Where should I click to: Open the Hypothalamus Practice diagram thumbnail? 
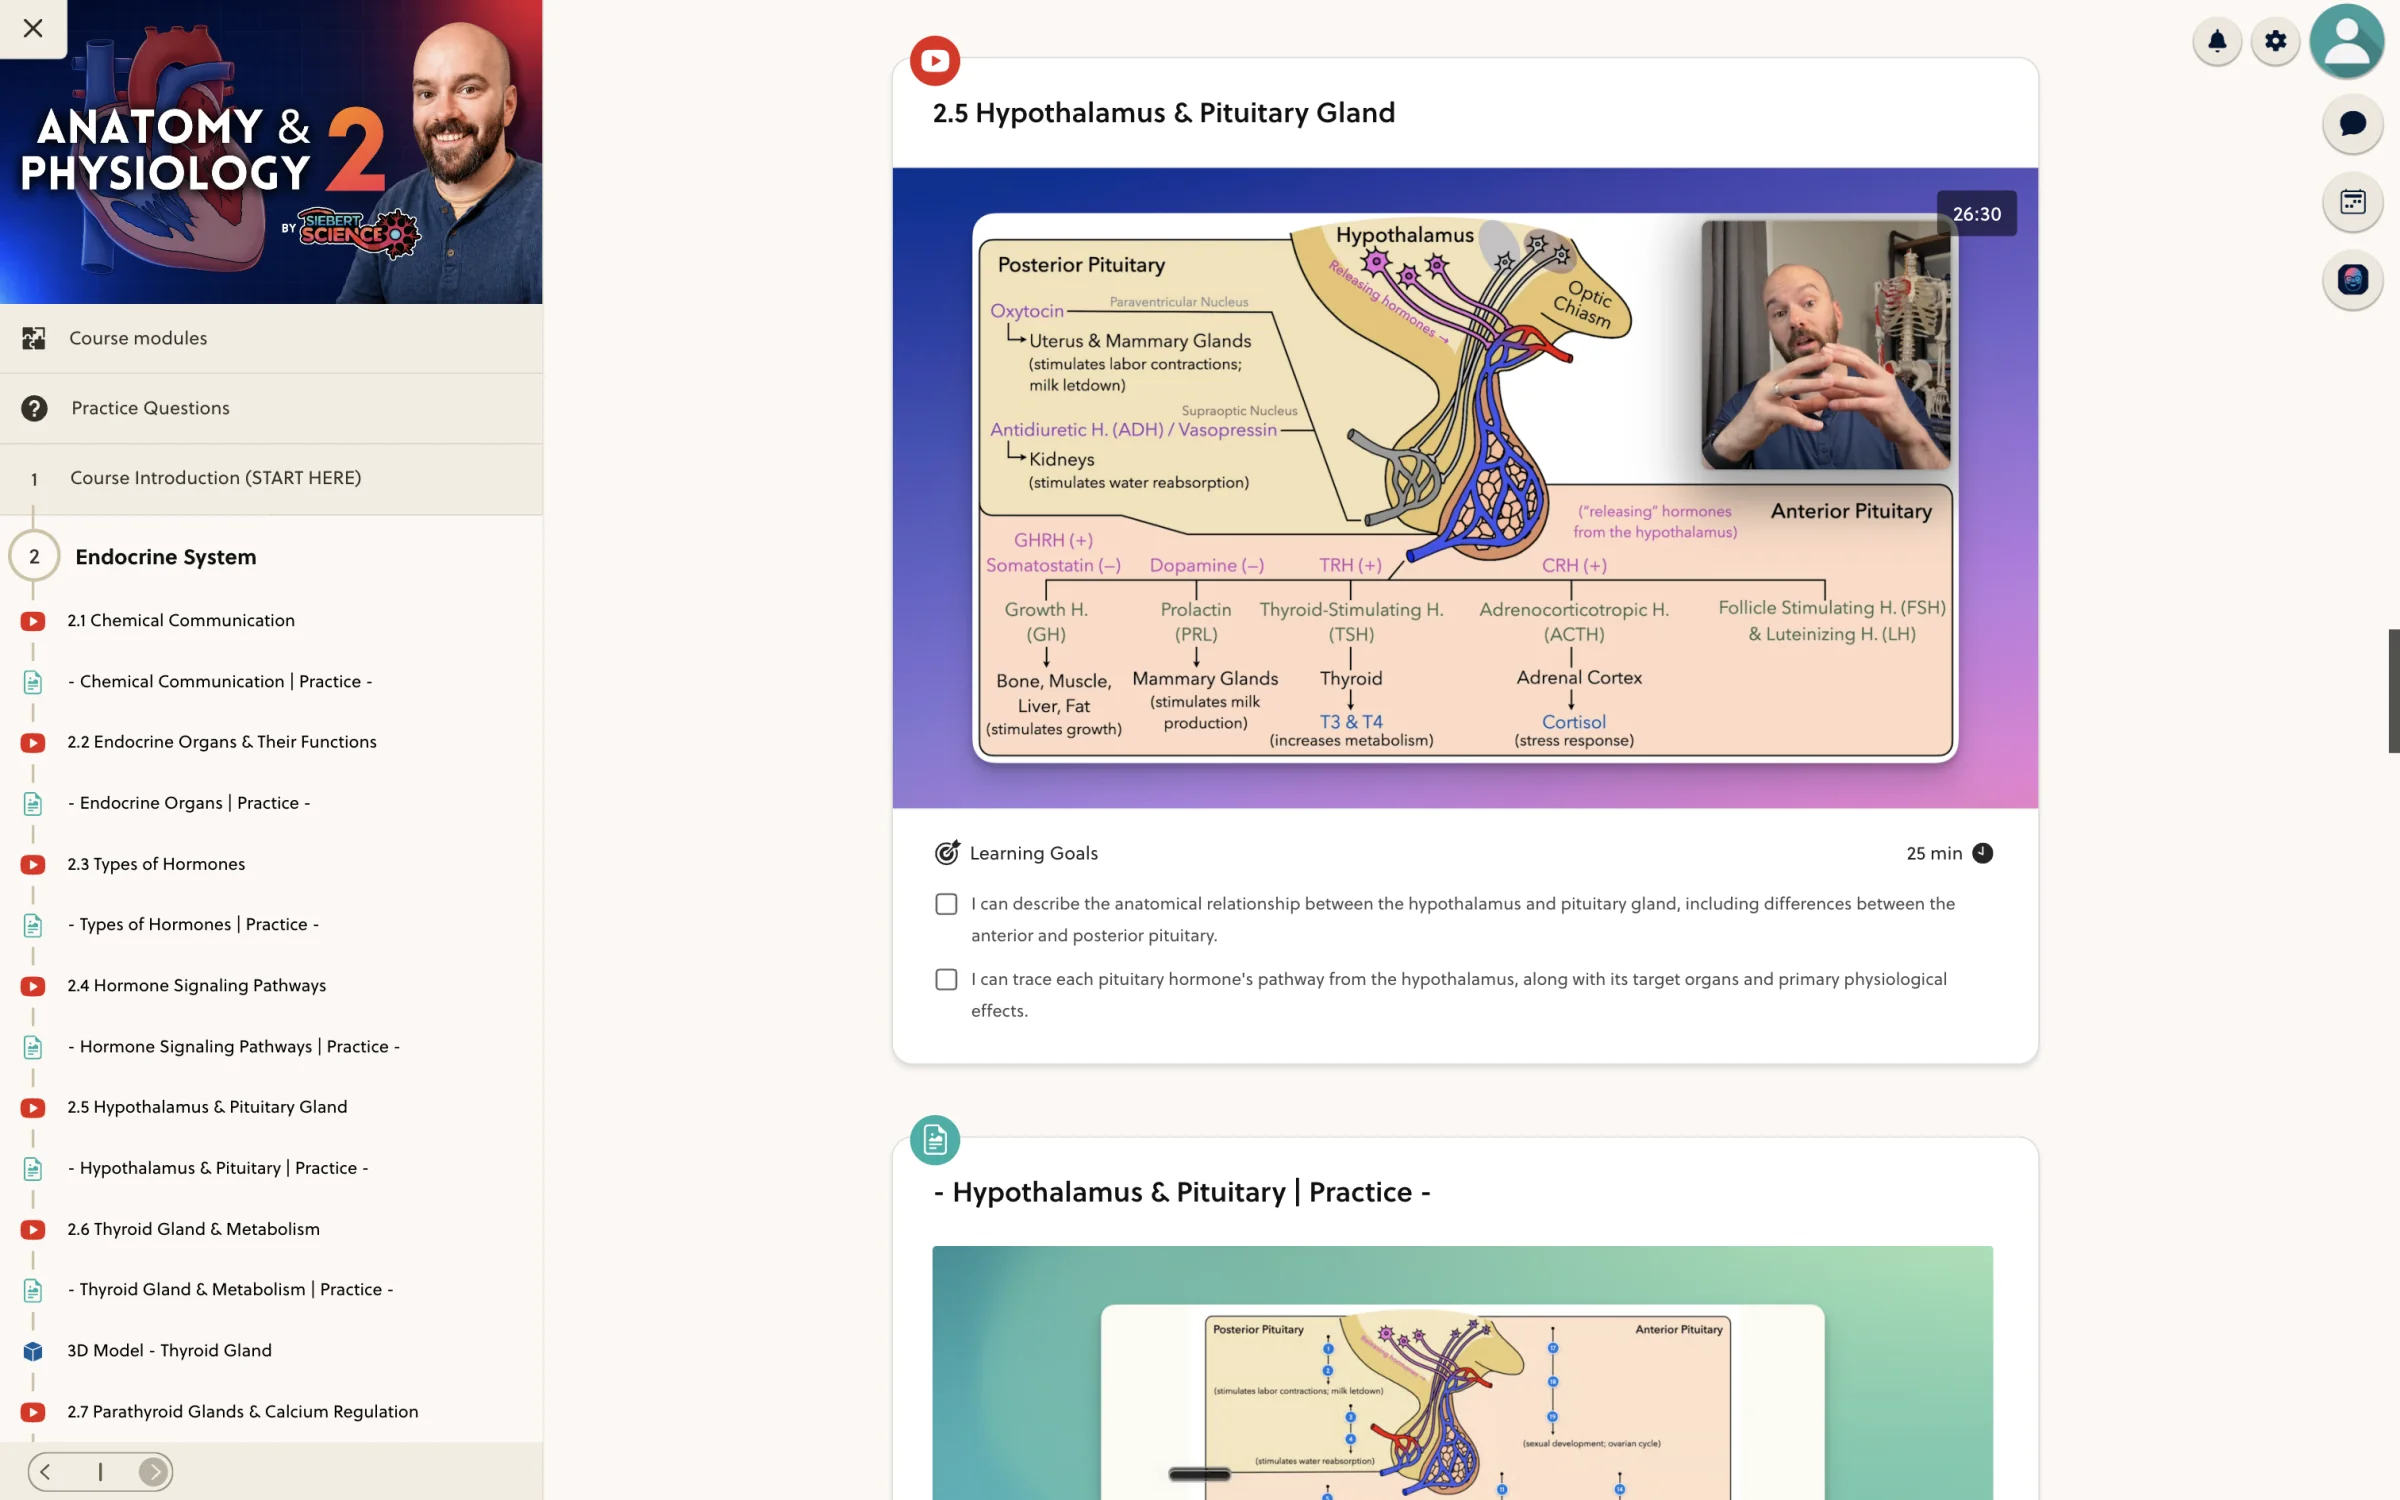click(x=1463, y=1372)
